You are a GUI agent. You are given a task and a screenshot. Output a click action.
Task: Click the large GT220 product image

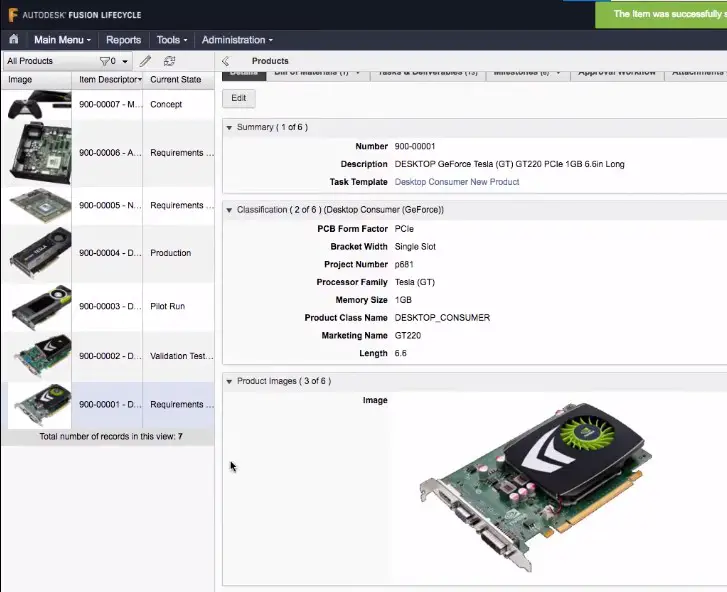(x=536, y=487)
